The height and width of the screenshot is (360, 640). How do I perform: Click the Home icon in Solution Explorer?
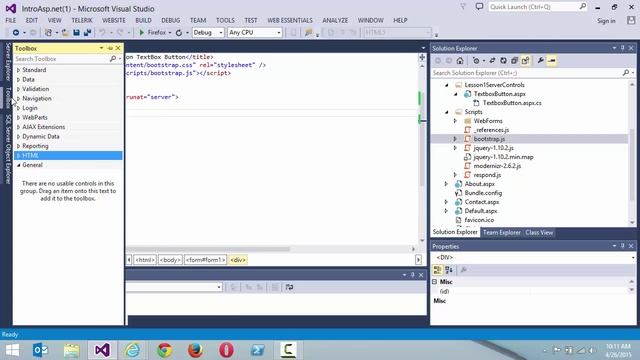460,60
